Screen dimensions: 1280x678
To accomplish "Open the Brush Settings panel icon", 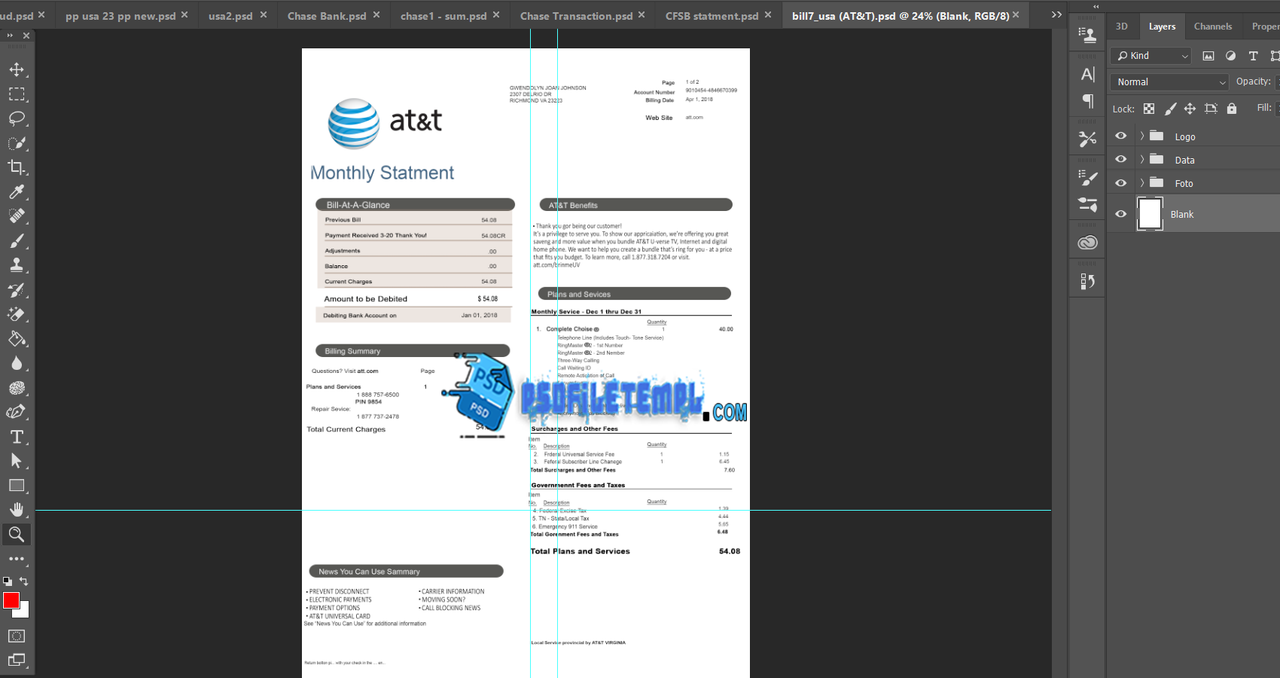I will [x=1088, y=177].
